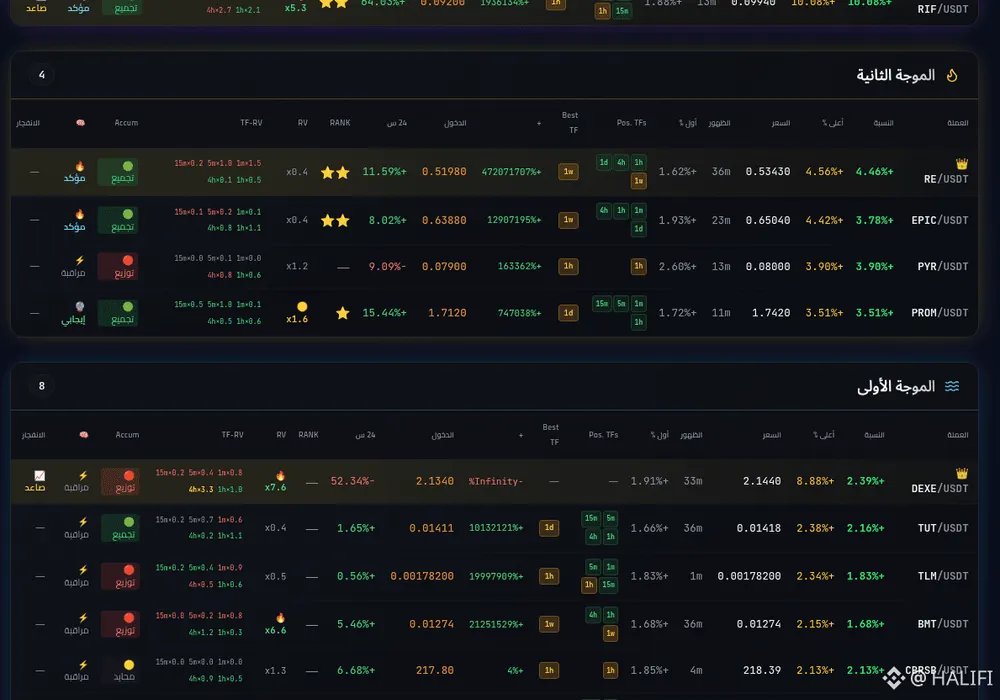Click the entry price 217.80 in bottom row
Screen dimensions: 1000x700
coord(435,671)
